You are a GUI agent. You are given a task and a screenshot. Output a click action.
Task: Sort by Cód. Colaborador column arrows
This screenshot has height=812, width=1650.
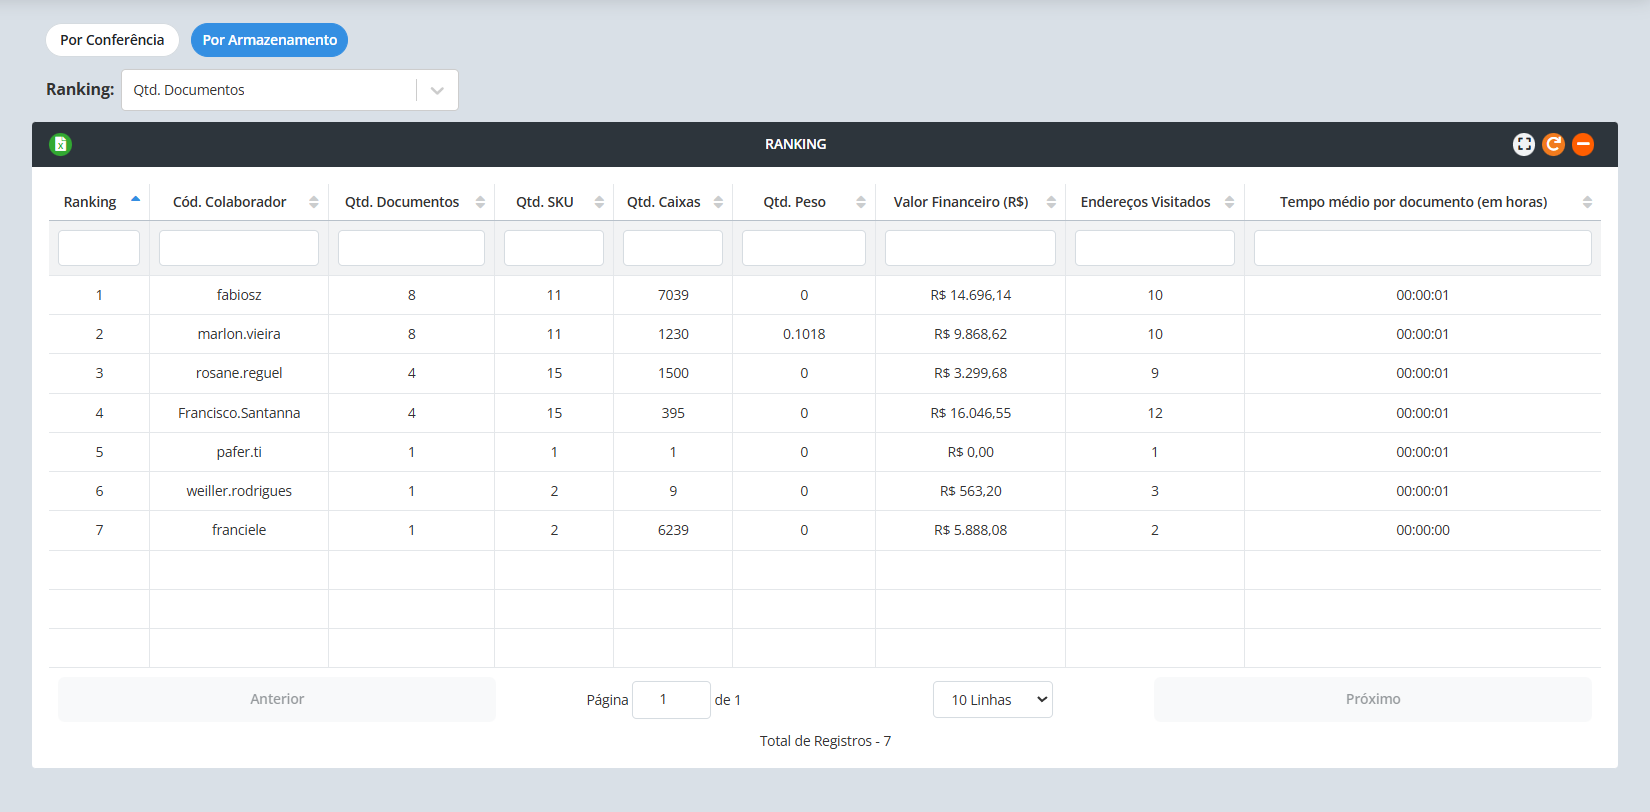(x=314, y=202)
